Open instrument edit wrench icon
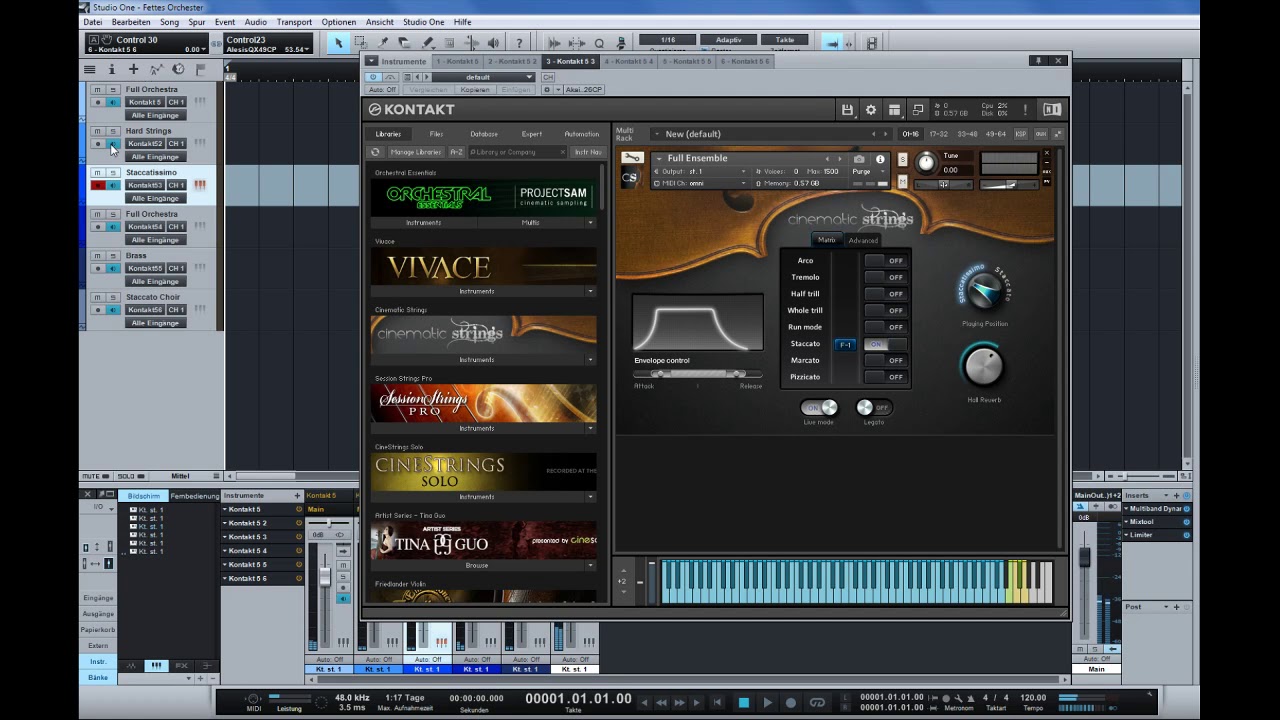The width and height of the screenshot is (1280, 720). click(632, 158)
